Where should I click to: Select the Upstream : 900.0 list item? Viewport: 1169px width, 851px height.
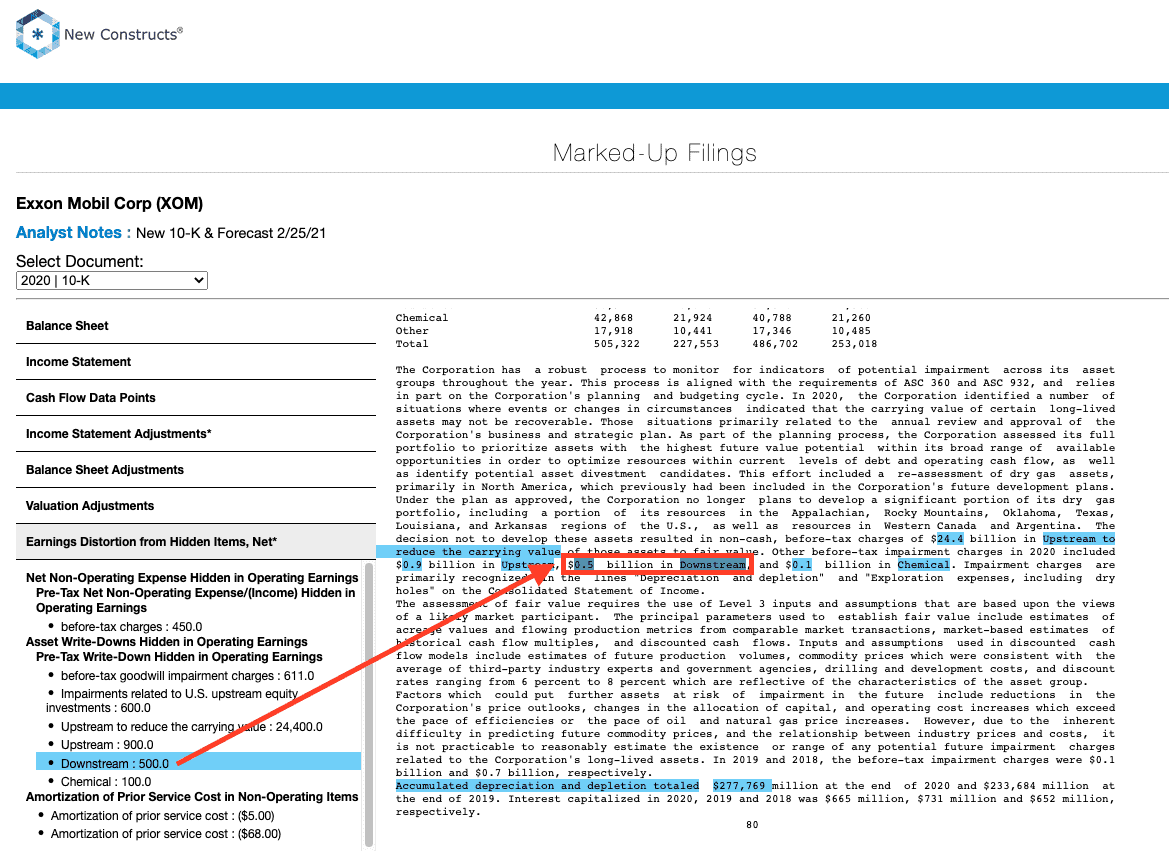tap(107, 744)
